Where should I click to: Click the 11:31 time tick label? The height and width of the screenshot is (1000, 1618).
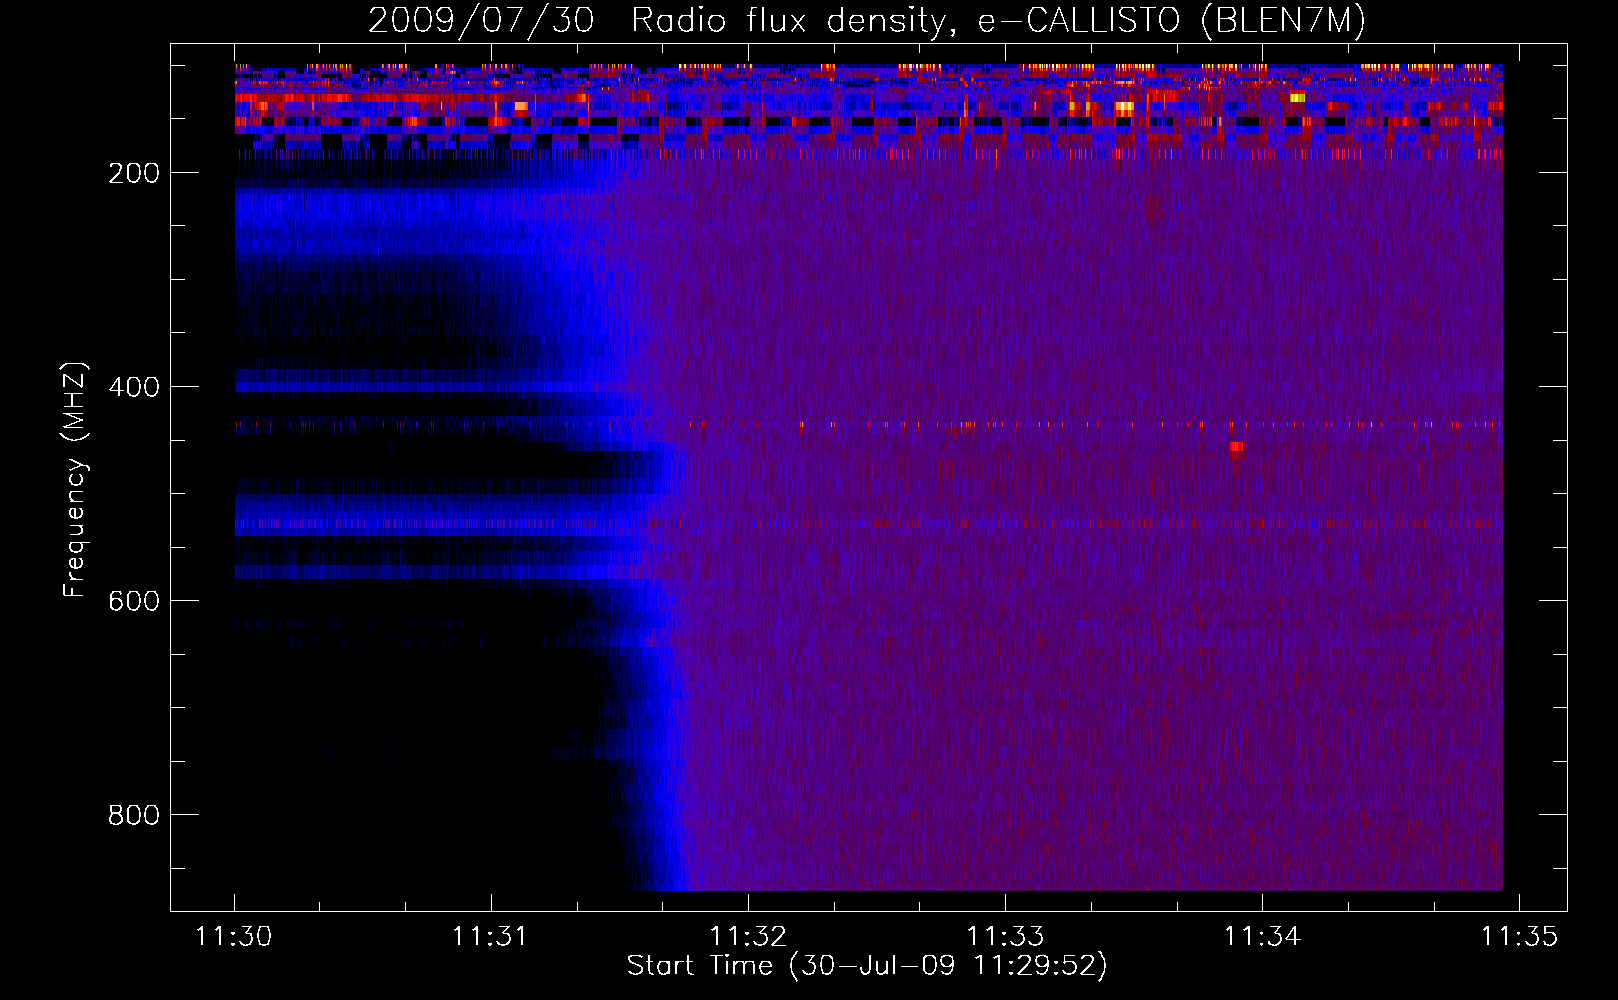pos(490,936)
